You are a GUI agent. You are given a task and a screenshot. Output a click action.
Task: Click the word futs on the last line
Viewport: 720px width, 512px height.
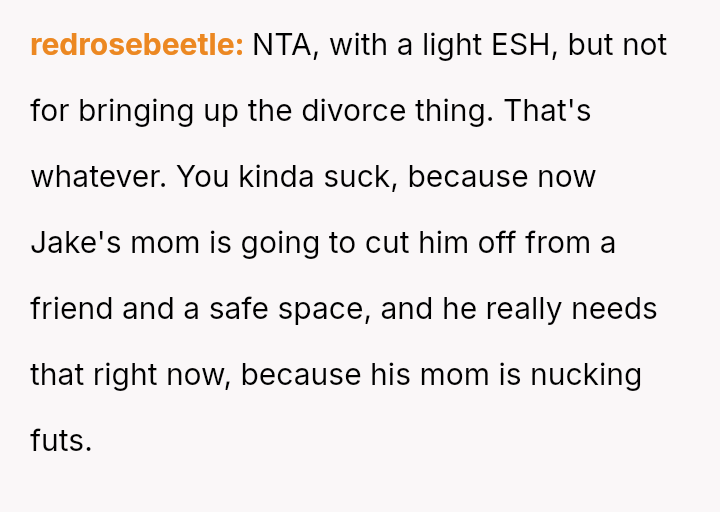pyautogui.click(x=60, y=441)
